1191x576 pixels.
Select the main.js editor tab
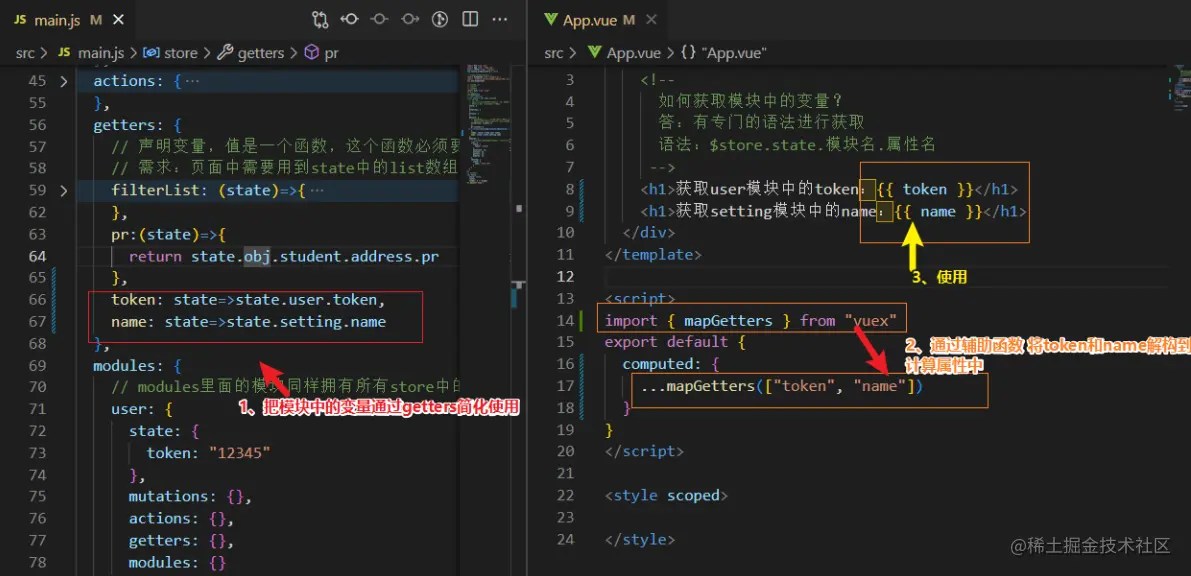[67, 21]
